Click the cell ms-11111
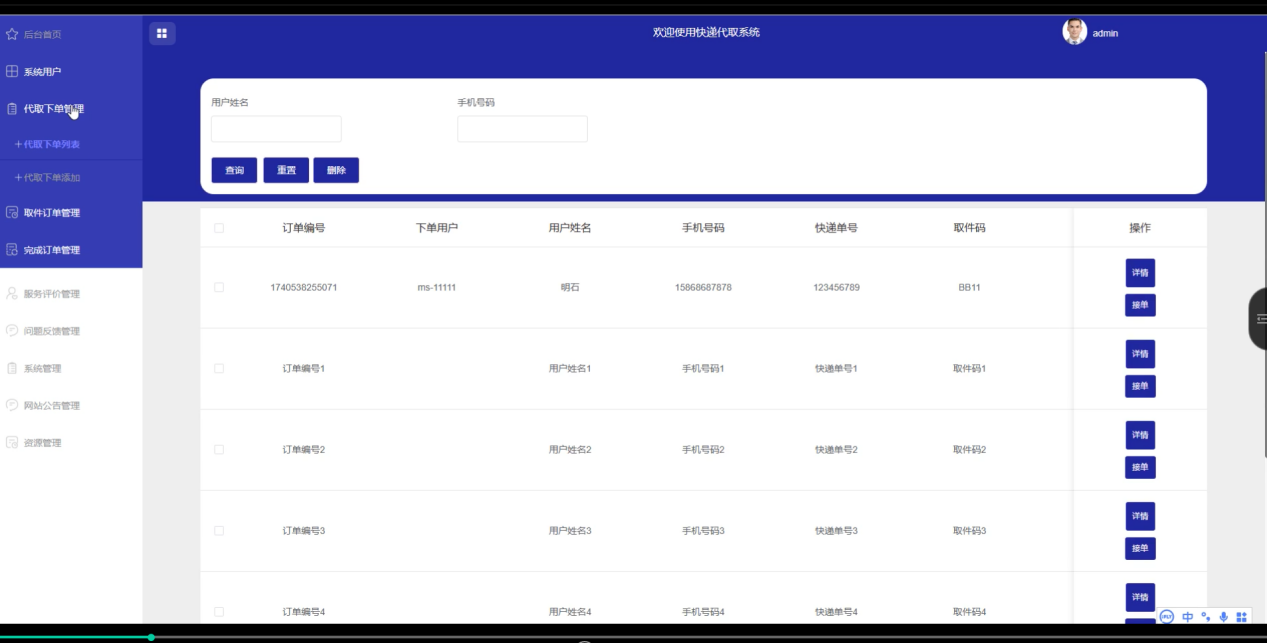 click(437, 288)
